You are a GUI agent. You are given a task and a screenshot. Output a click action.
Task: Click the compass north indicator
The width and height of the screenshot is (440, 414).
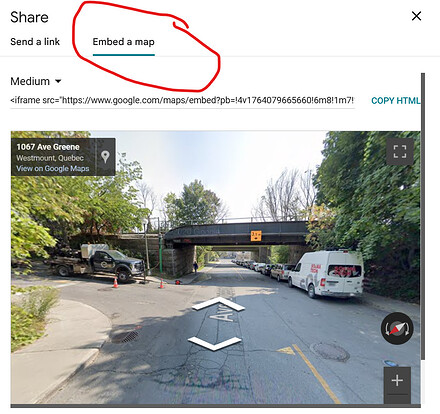tap(396, 329)
